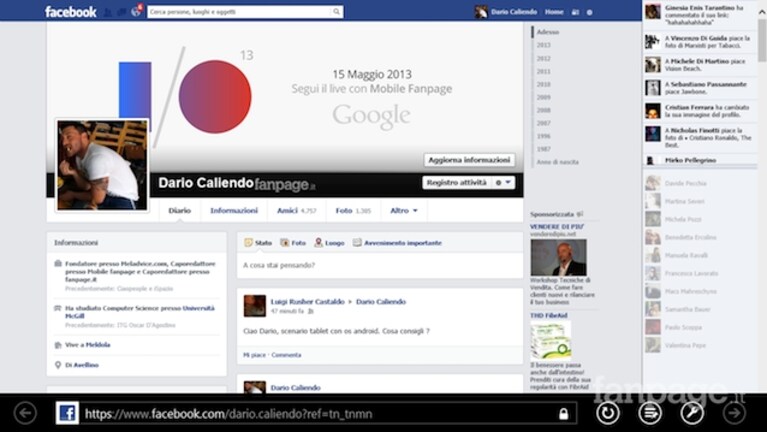Click the browser back arrow button
The height and width of the screenshot is (432, 767).
coord(25,413)
